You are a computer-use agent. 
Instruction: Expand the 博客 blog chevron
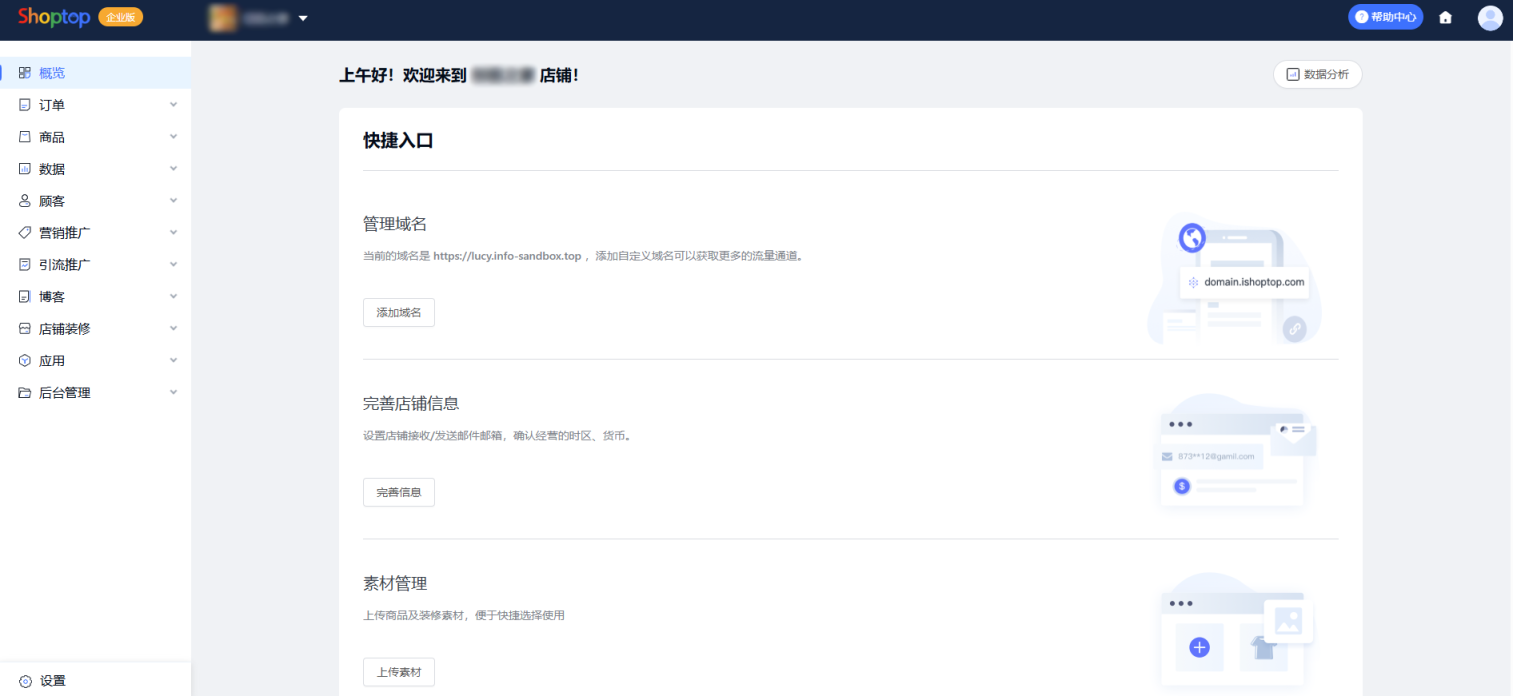coord(173,297)
